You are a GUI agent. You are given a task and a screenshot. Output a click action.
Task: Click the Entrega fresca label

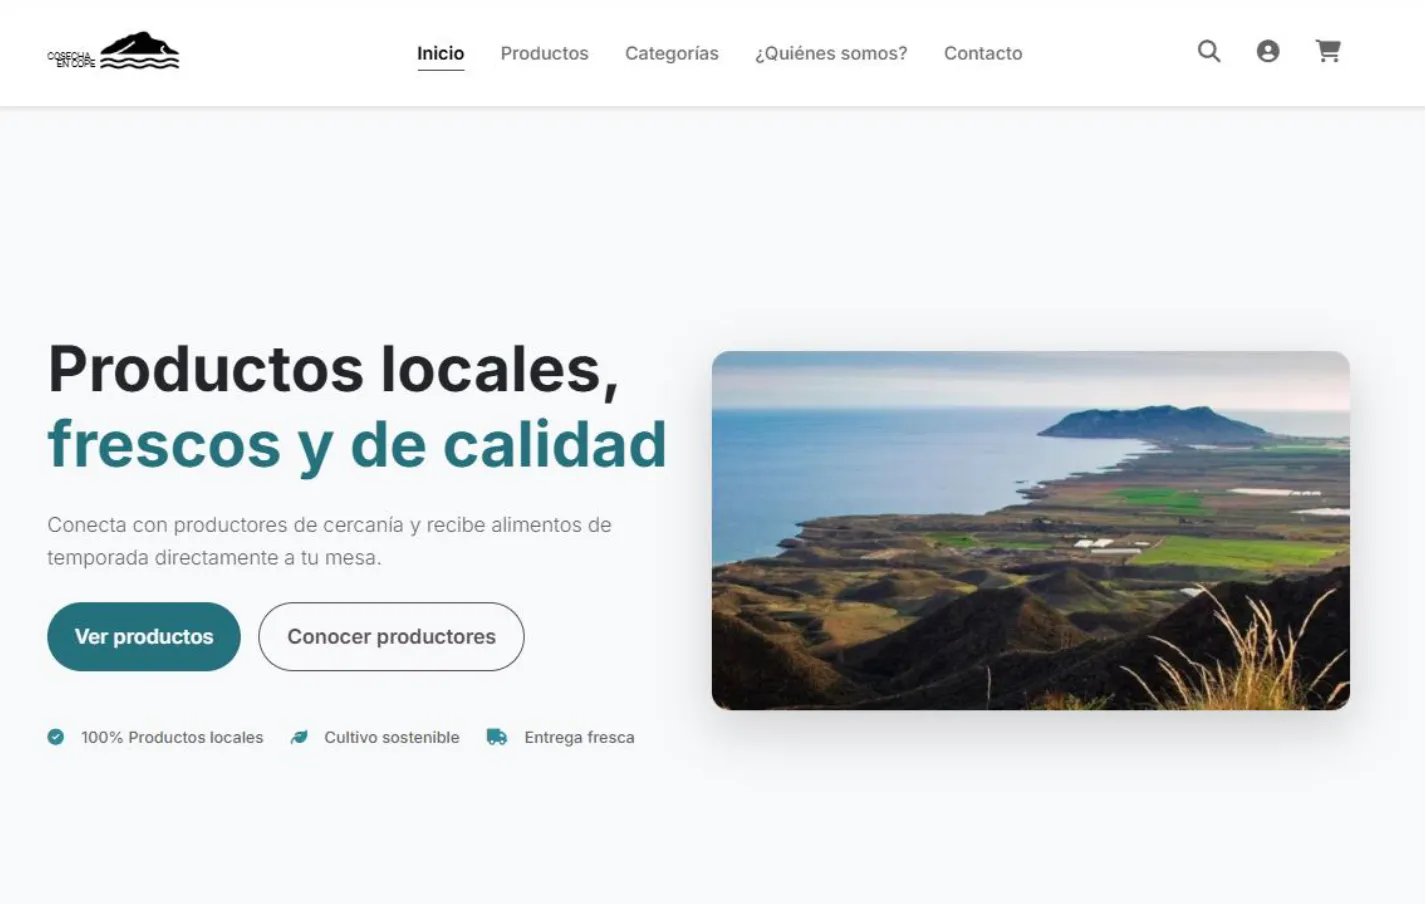click(x=579, y=737)
